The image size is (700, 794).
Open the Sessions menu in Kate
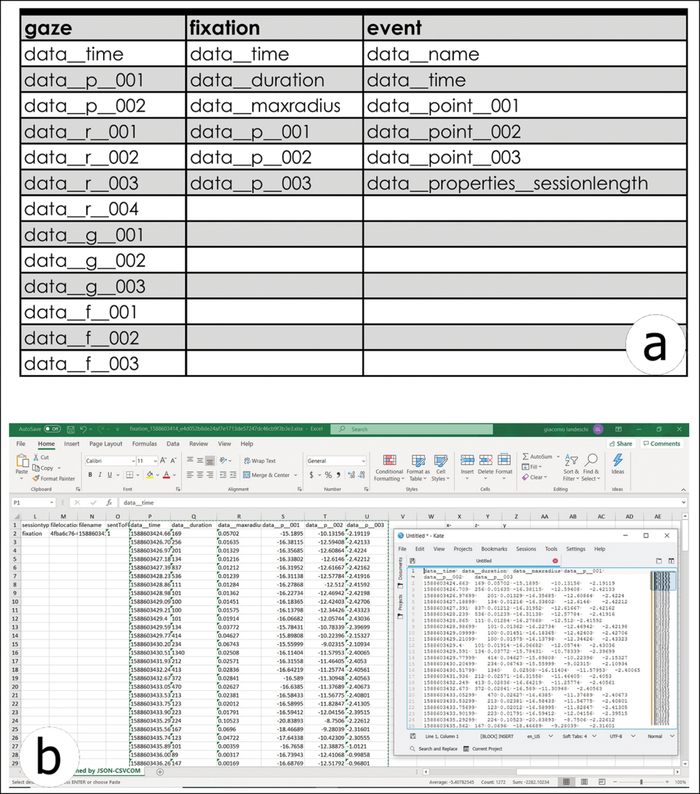coord(526,549)
